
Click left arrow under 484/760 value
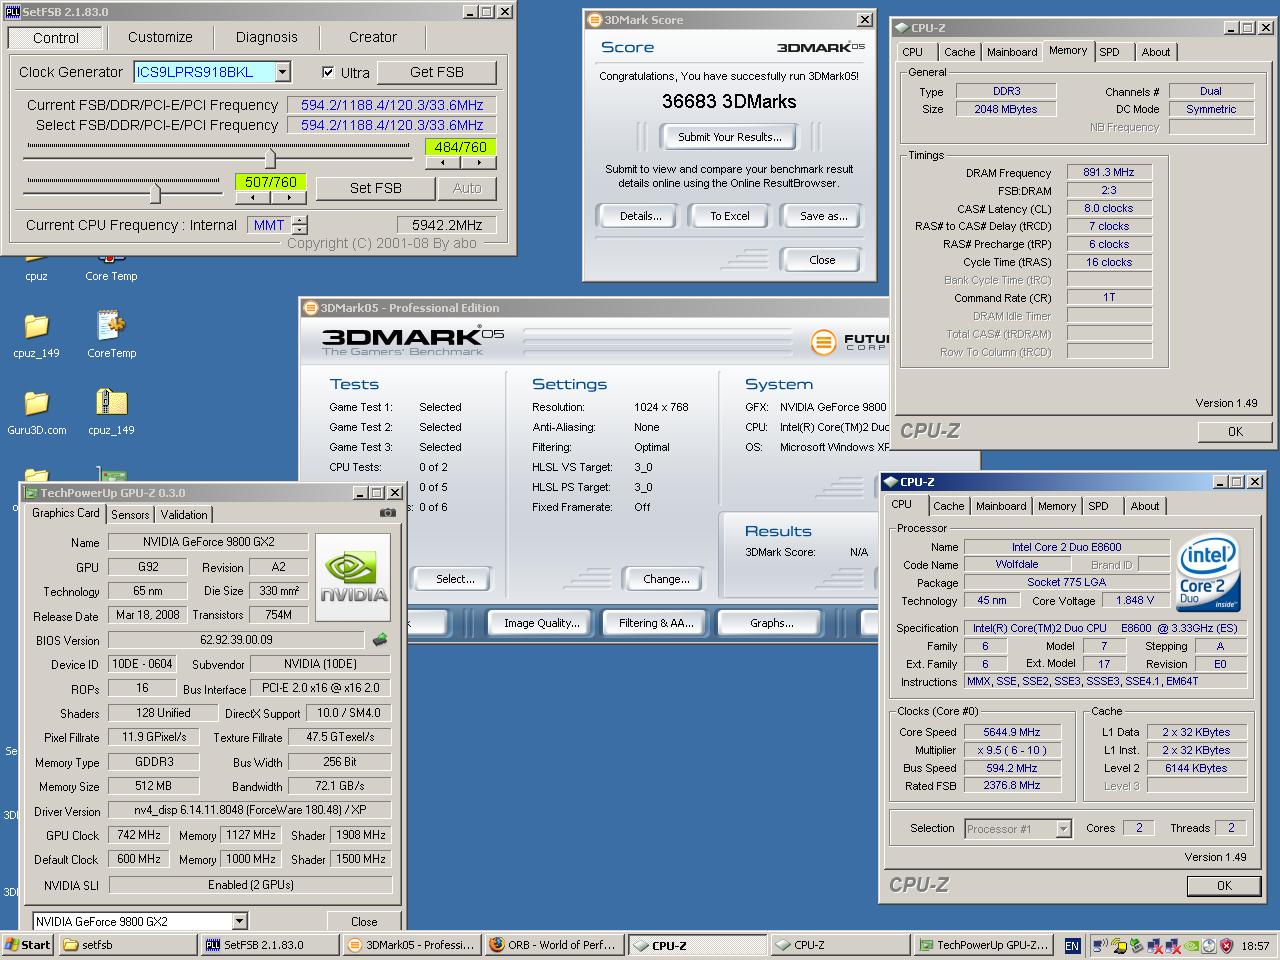pos(443,163)
